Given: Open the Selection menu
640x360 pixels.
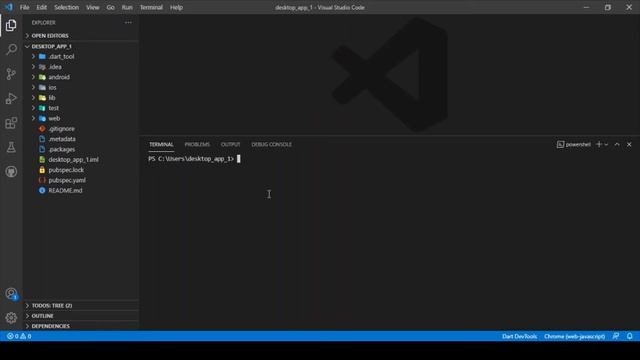Looking at the screenshot, I should click(67, 7).
